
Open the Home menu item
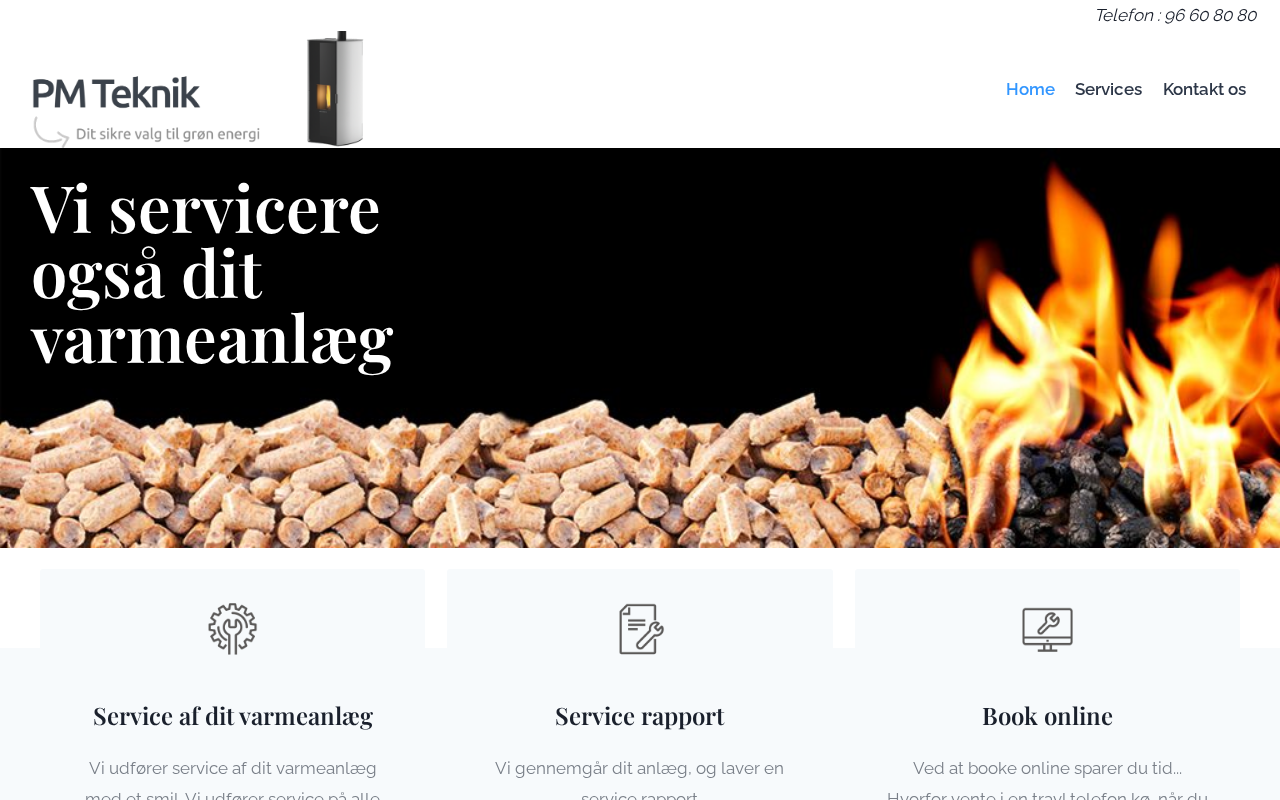point(1030,89)
